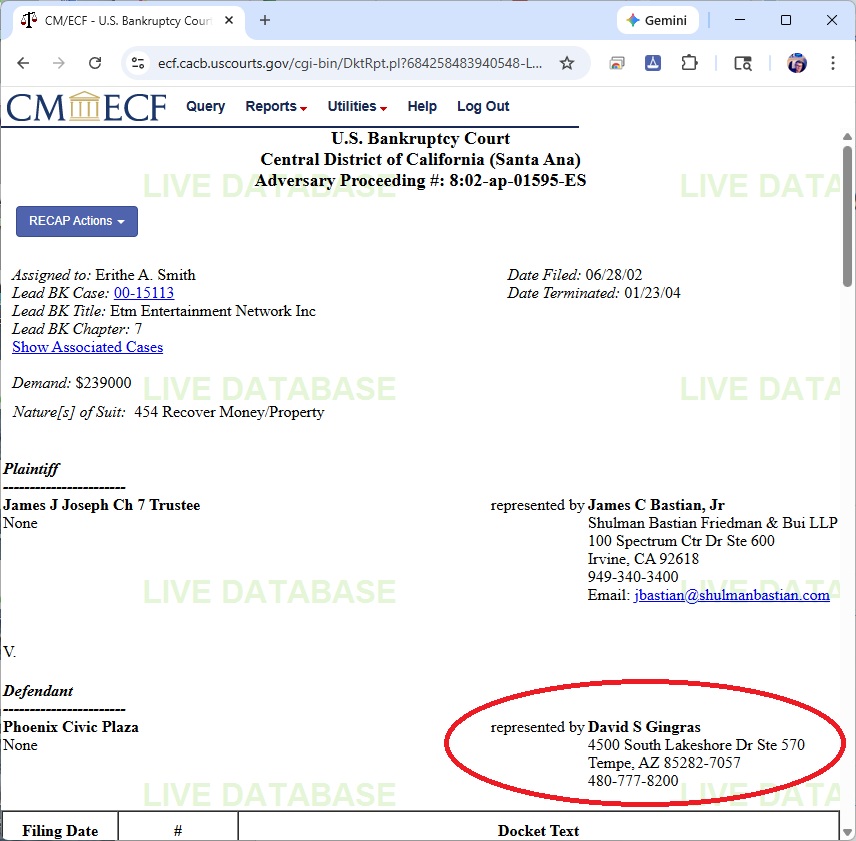Image resolution: width=856 pixels, height=841 pixels.
Task: Select Query from the menu bar
Action: tap(205, 107)
